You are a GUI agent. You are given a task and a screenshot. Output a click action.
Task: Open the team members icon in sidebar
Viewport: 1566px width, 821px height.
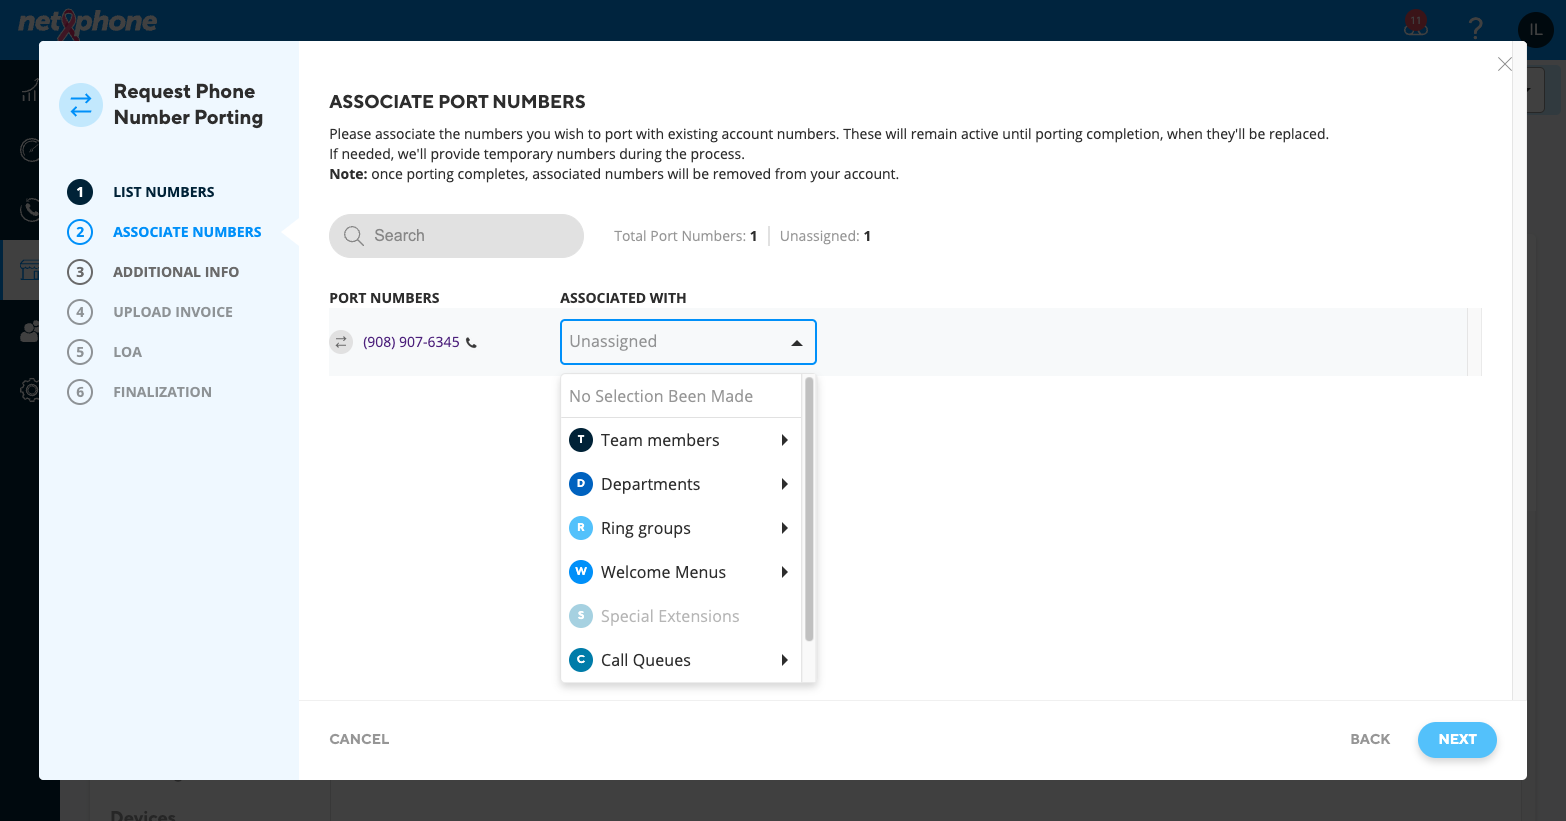pos(30,331)
